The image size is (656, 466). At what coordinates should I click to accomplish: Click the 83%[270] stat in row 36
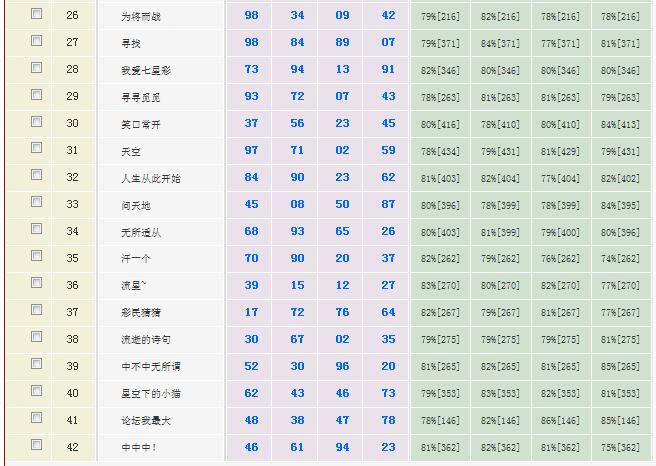point(440,286)
